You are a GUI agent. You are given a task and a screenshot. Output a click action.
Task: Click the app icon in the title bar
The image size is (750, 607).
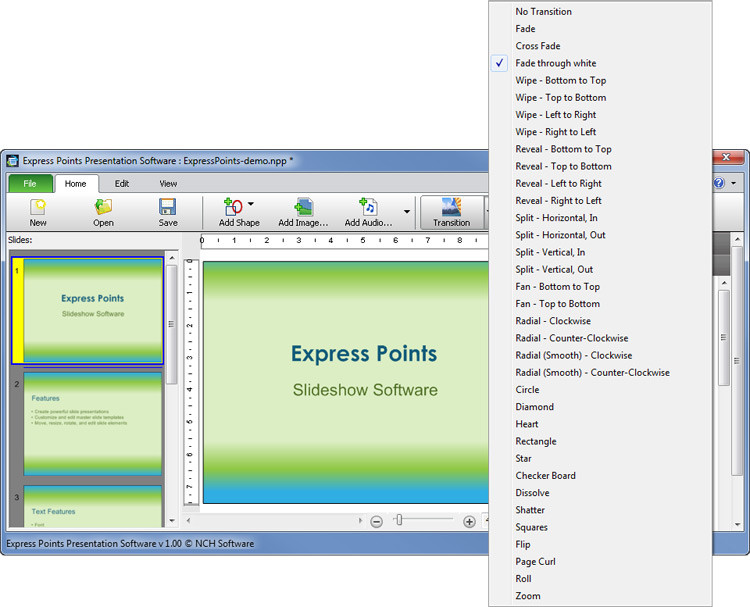[x=12, y=161]
